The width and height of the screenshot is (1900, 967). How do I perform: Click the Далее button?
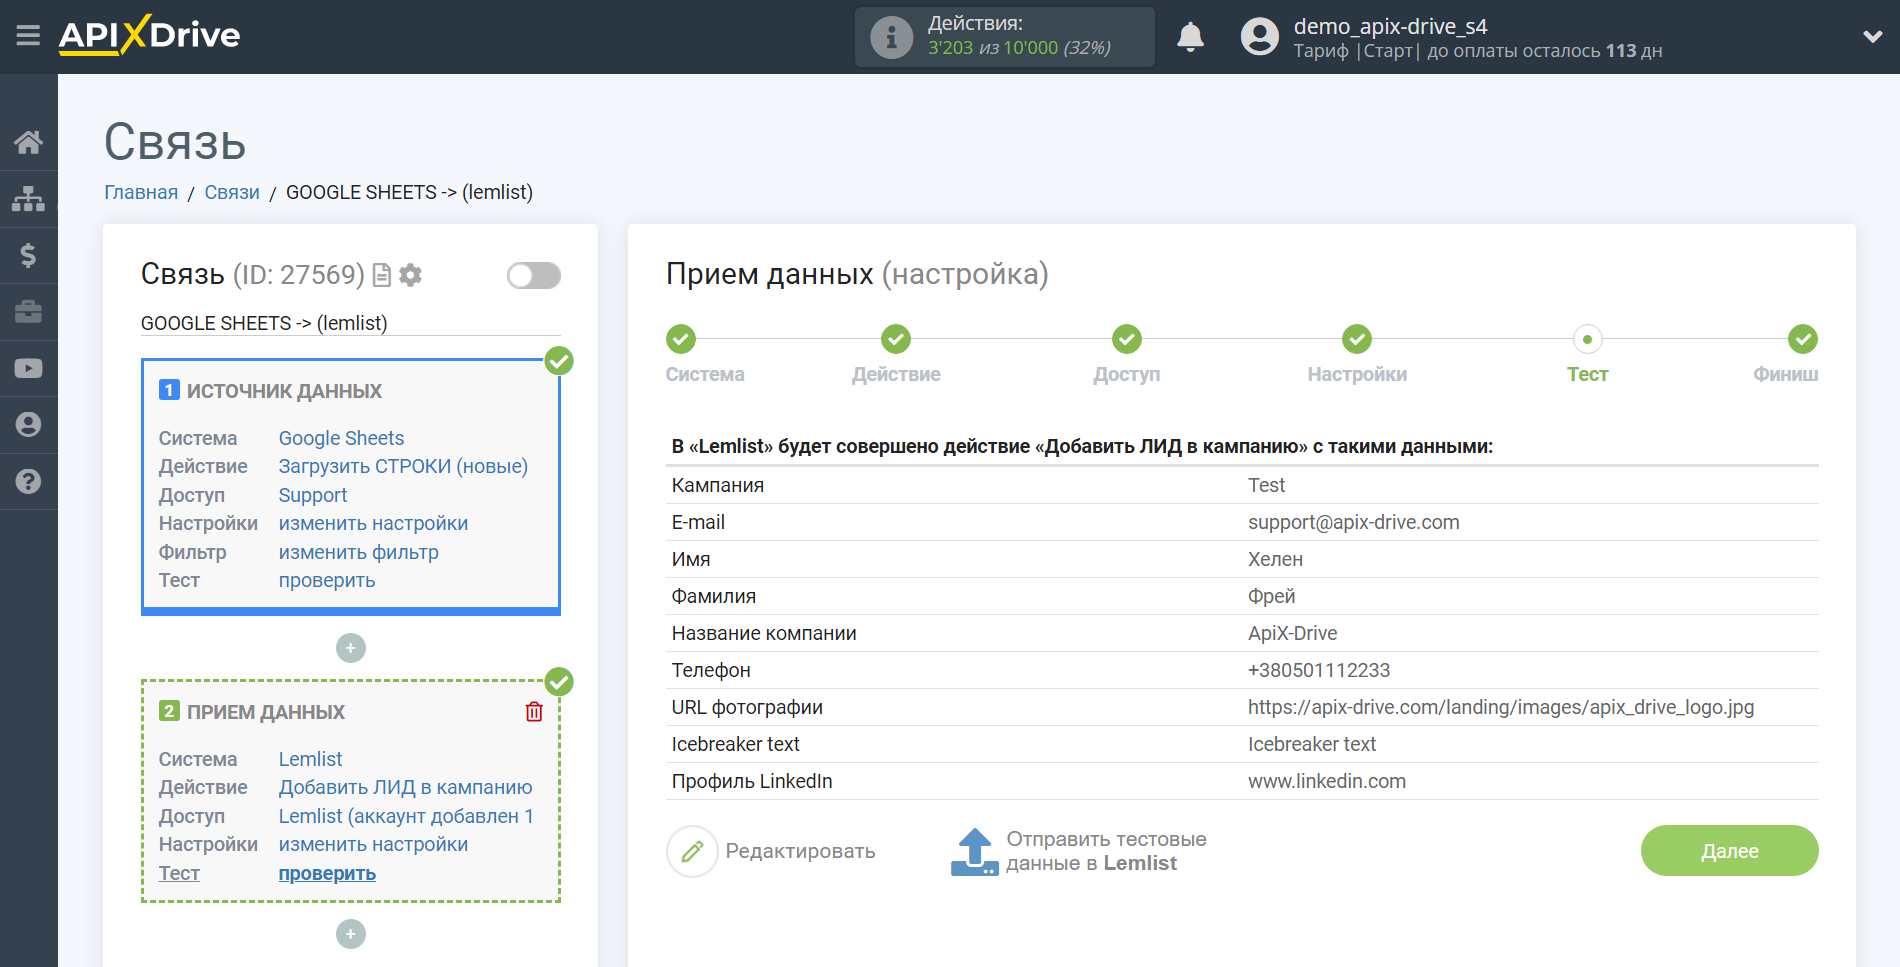tap(1729, 851)
